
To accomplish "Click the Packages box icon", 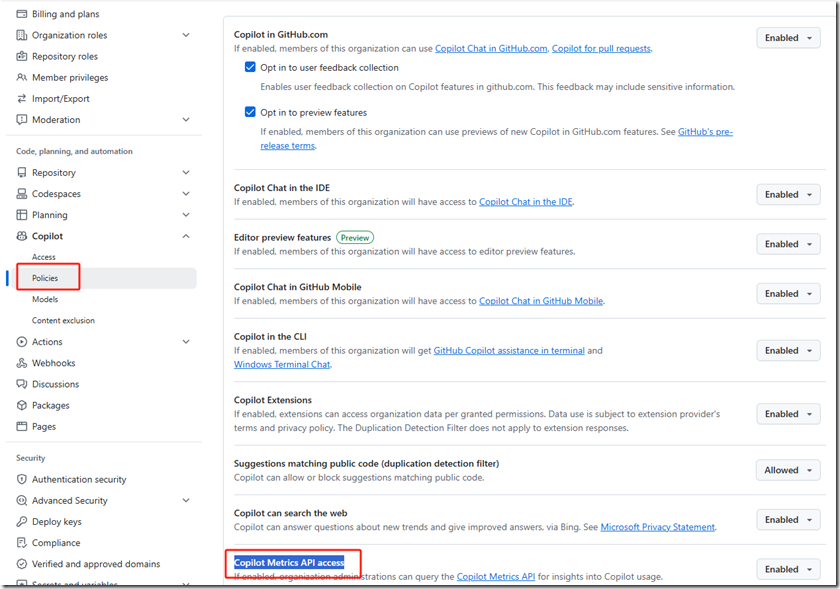I will coord(21,405).
